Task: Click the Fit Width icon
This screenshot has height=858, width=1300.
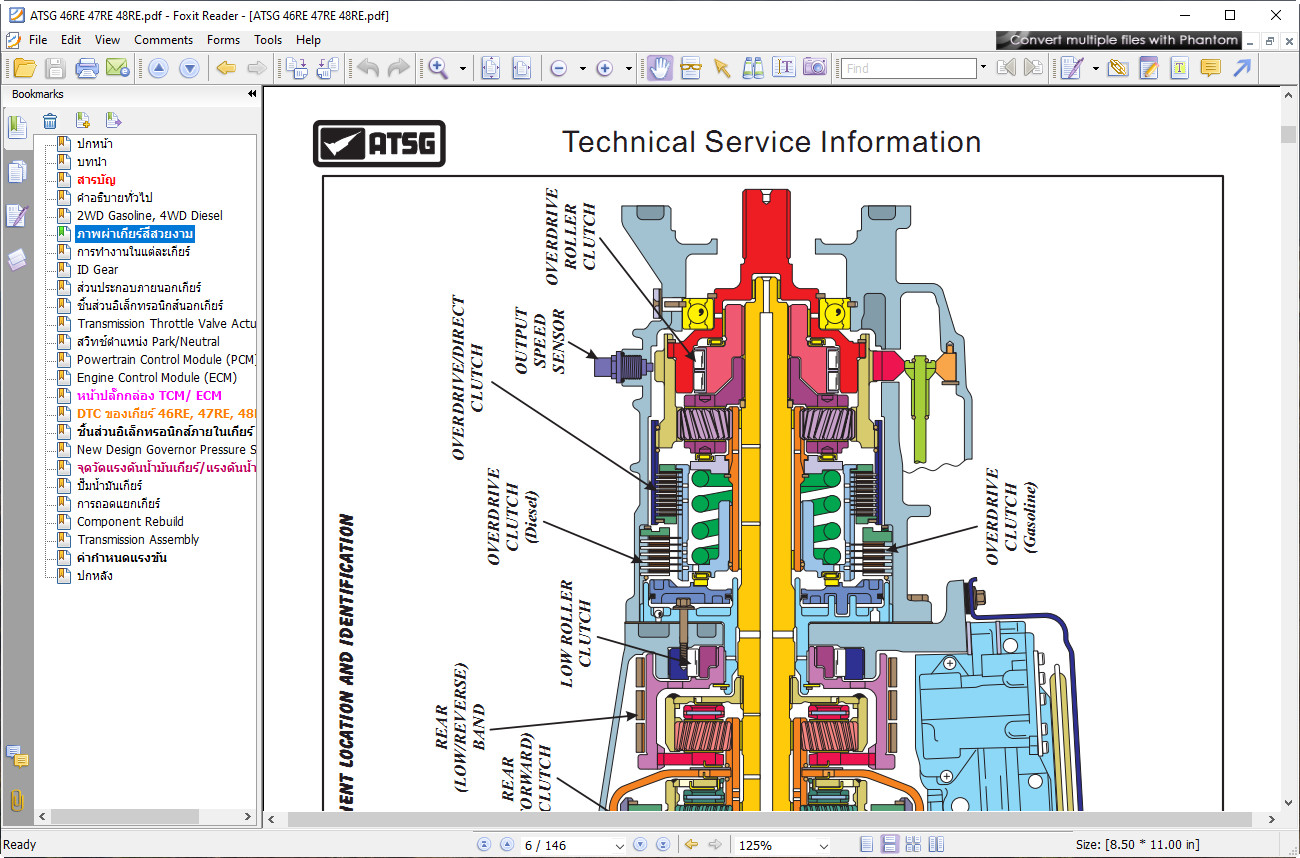Action: [x=521, y=68]
